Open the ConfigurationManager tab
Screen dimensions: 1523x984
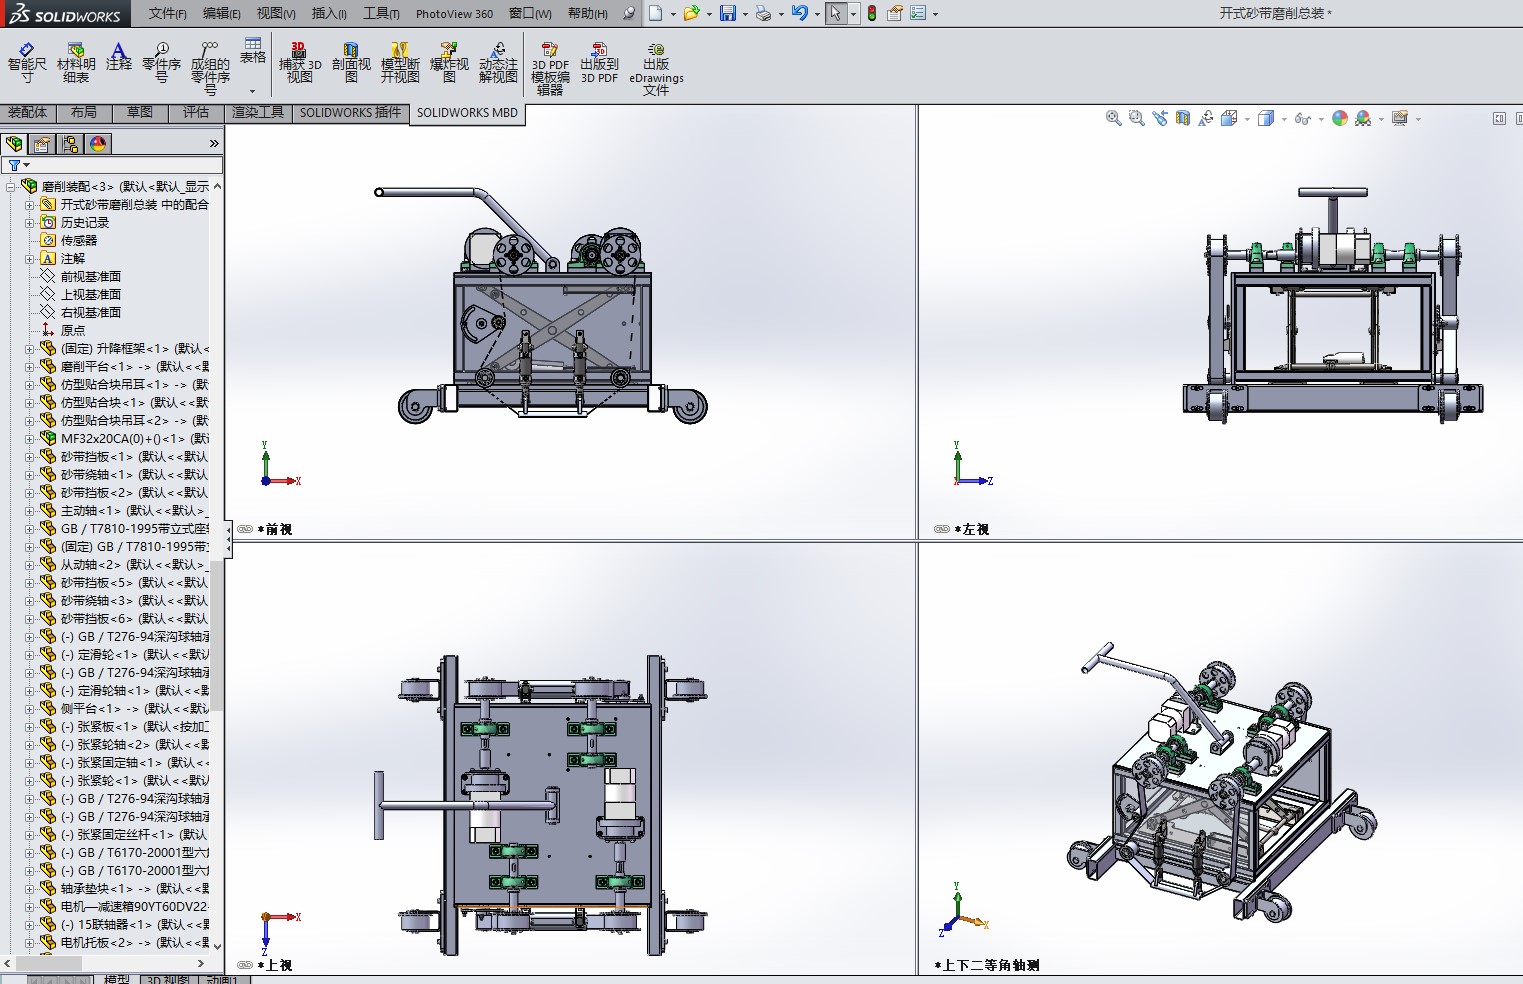click(x=70, y=144)
